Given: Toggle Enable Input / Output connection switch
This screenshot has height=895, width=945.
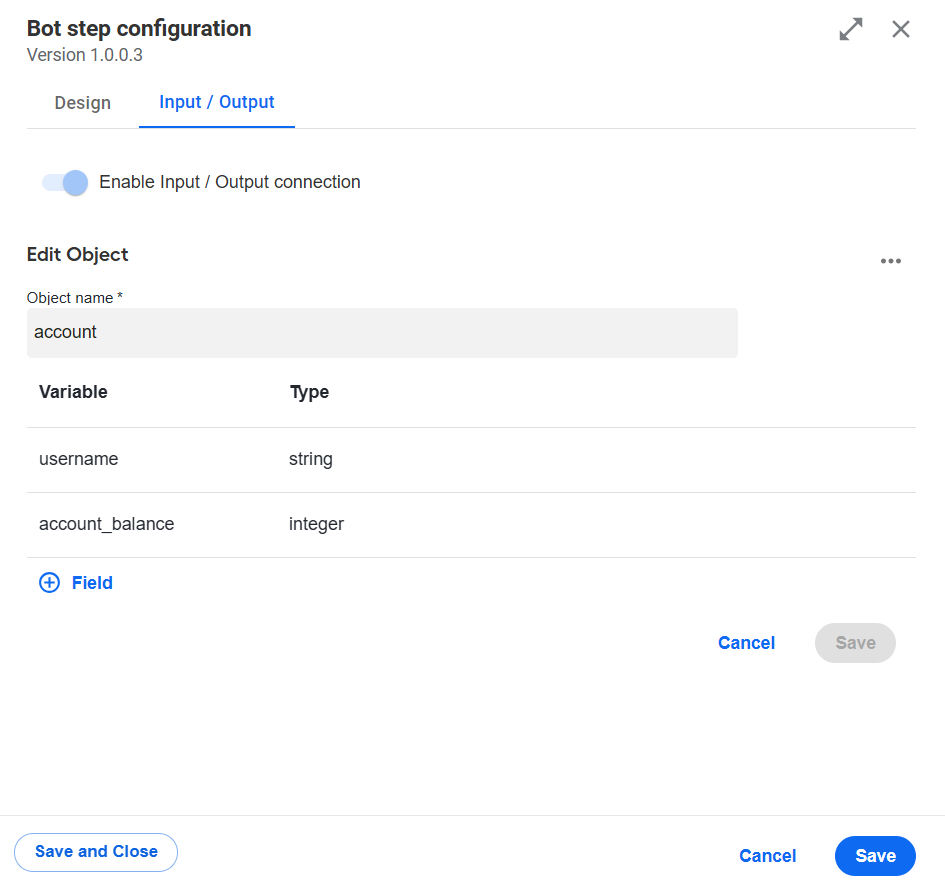Looking at the screenshot, I should 64,182.
